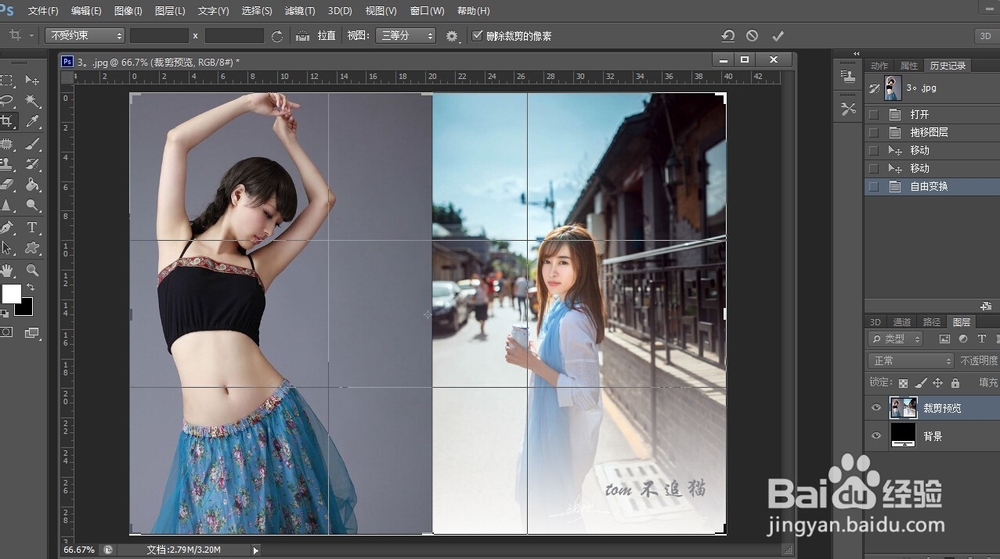This screenshot has height=559, width=1000.
Task: Select the Rectangular Marquee tool
Action: [x=6, y=80]
